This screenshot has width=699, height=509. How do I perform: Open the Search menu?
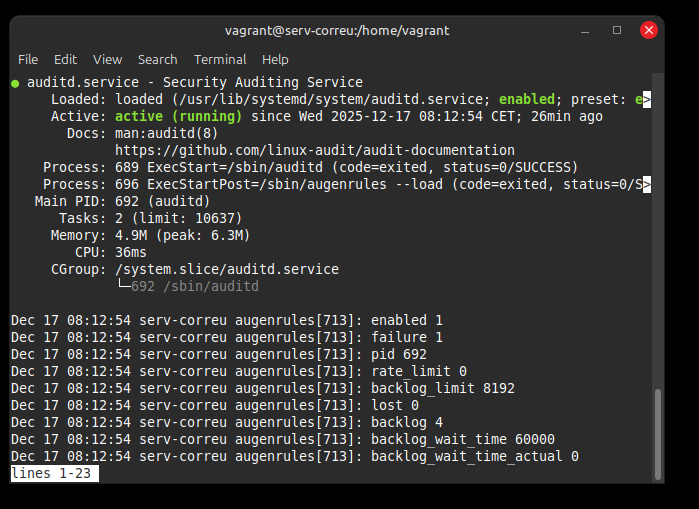coord(157,59)
